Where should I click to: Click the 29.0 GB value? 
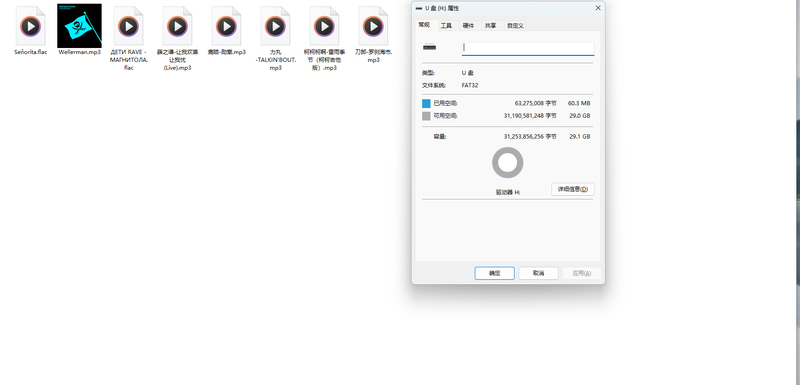click(x=580, y=116)
